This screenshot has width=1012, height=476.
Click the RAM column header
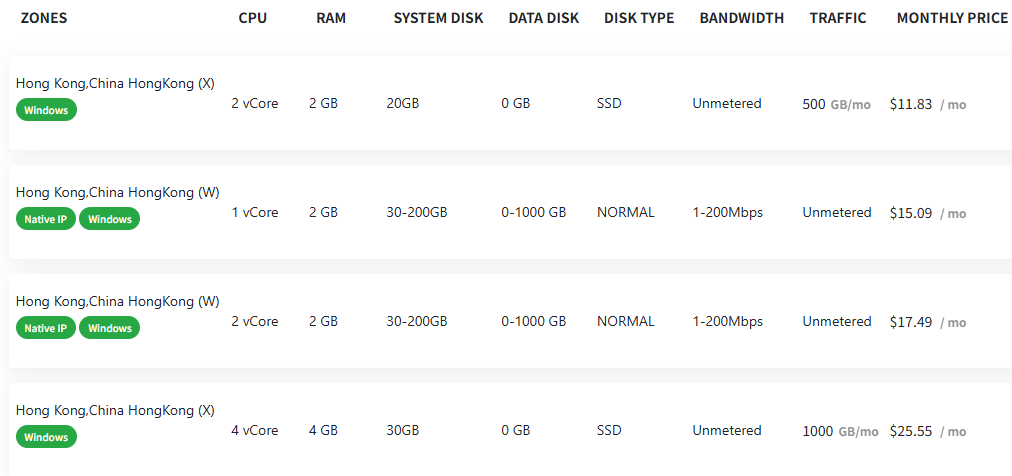(331, 18)
